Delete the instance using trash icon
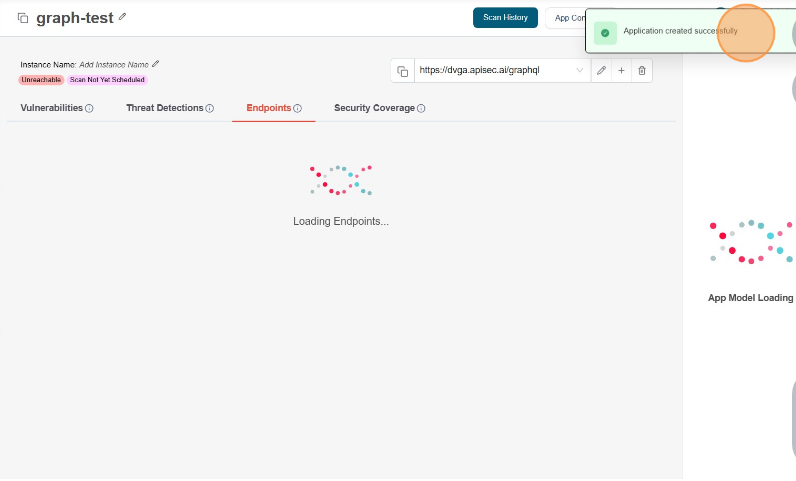The image size is (796, 481). [641, 71]
